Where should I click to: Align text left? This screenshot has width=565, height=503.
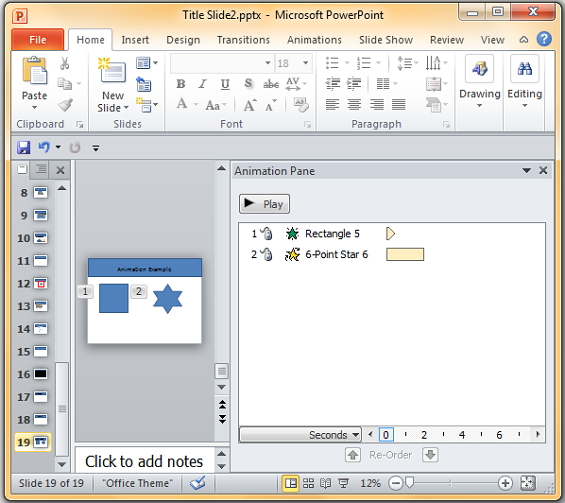point(332,104)
